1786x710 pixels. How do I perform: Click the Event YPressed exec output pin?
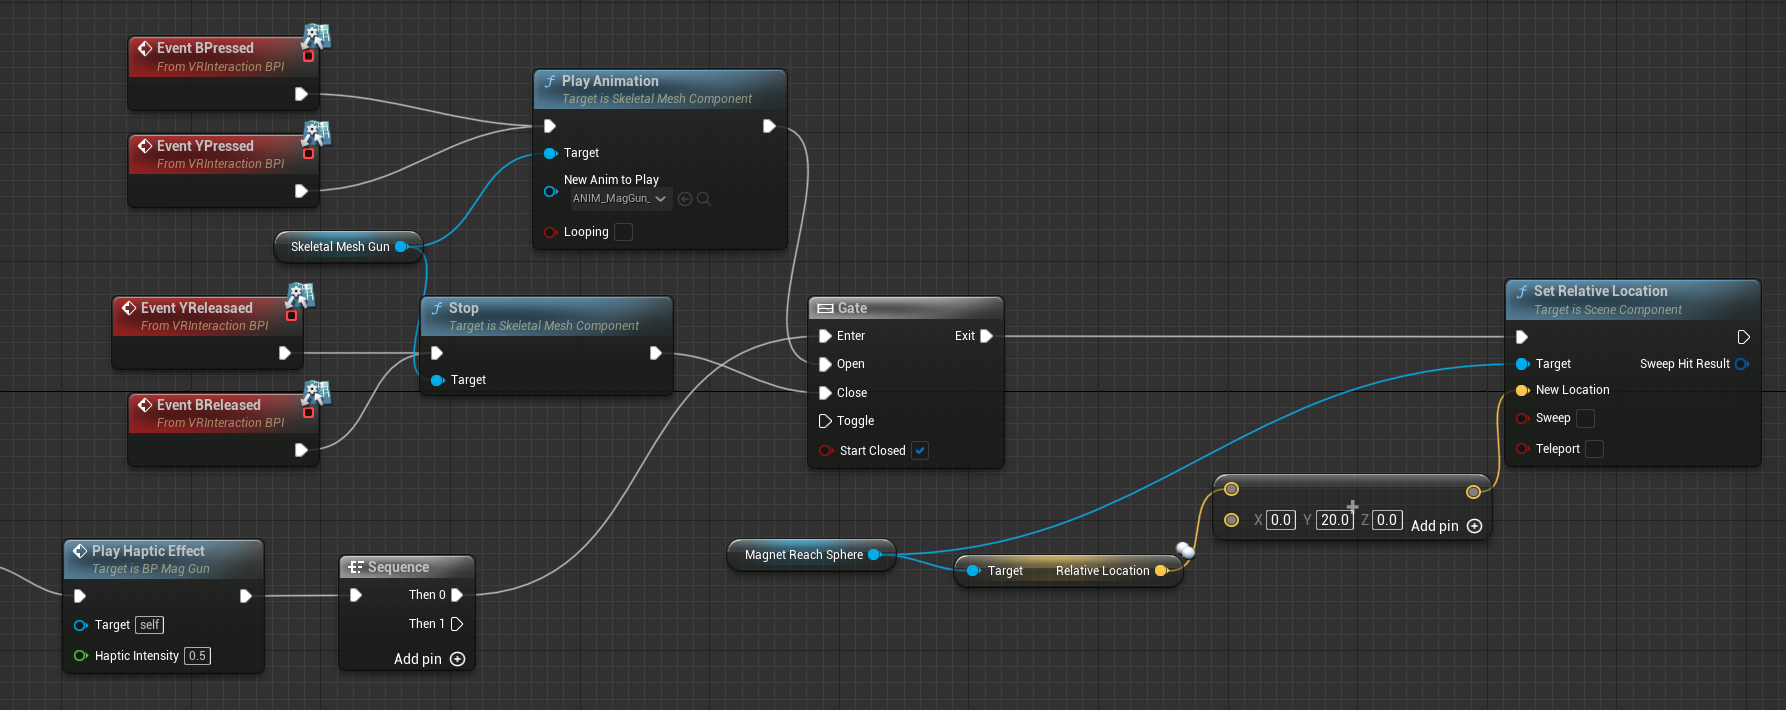pyautogui.click(x=301, y=191)
